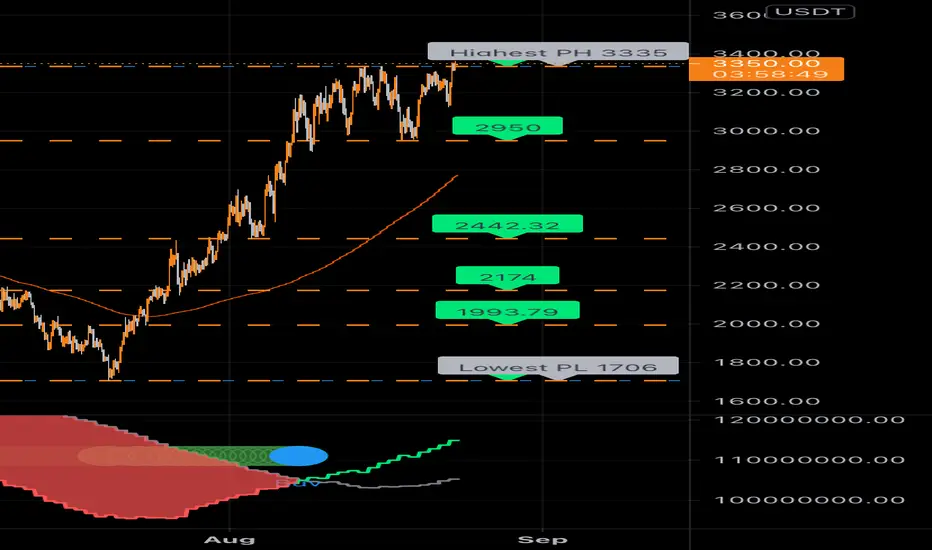The width and height of the screenshot is (932, 550).
Task: Click the 2200.00 price axis value
Action: click(766, 285)
